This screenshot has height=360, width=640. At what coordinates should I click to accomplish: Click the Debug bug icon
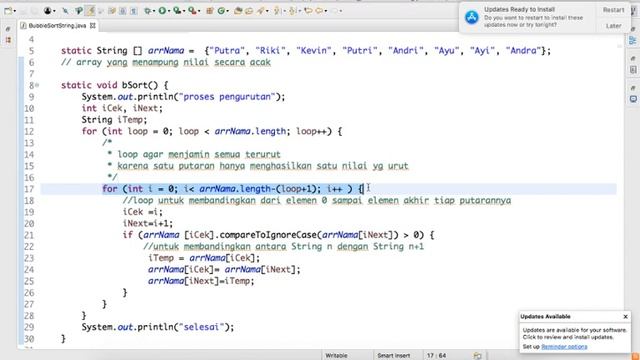coord(147,11)
